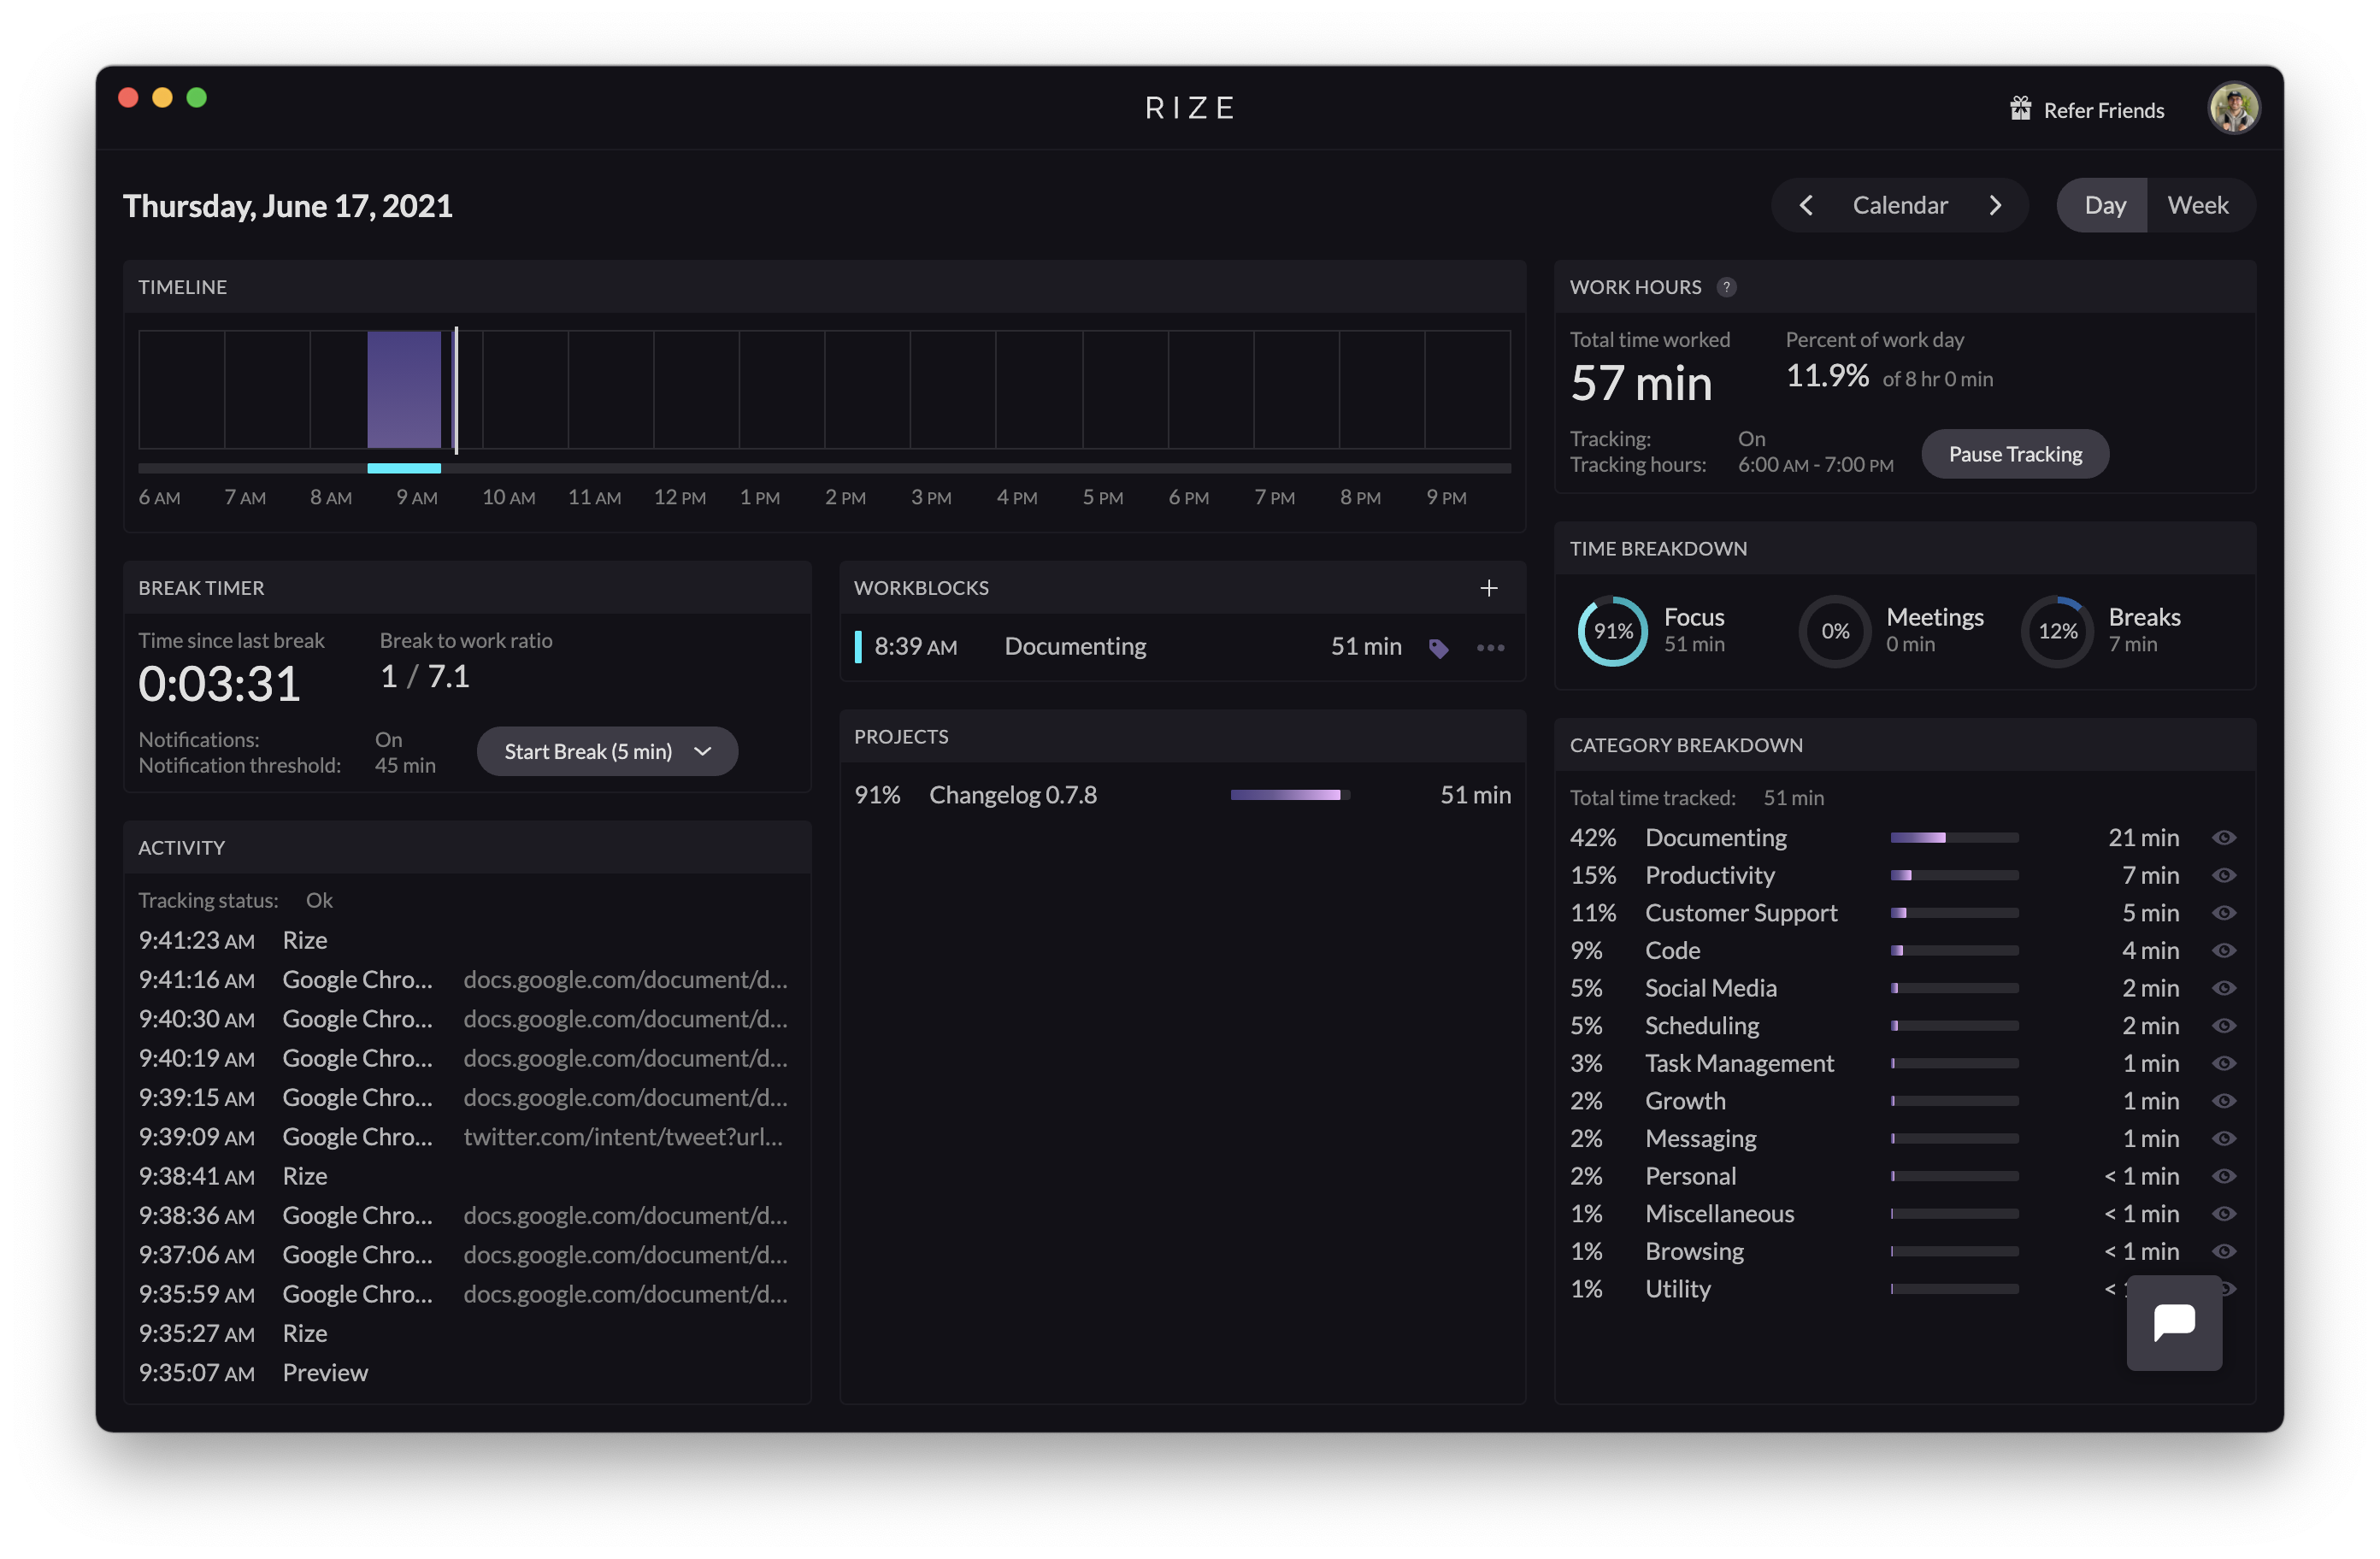The width and height of the screenshot is (2380, 1559).
Task: Toggle the eye icon for Code category
Action: 2225,950
